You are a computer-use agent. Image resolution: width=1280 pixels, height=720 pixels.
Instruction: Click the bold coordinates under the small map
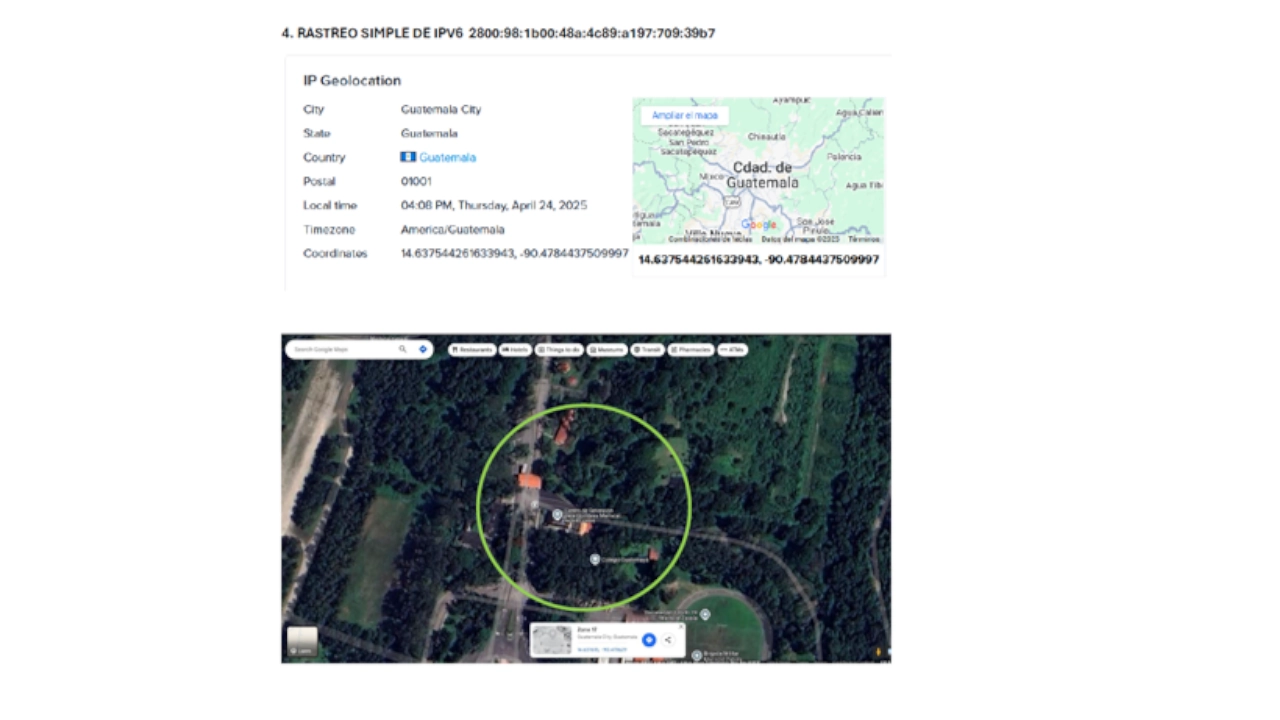coord(759,259)
